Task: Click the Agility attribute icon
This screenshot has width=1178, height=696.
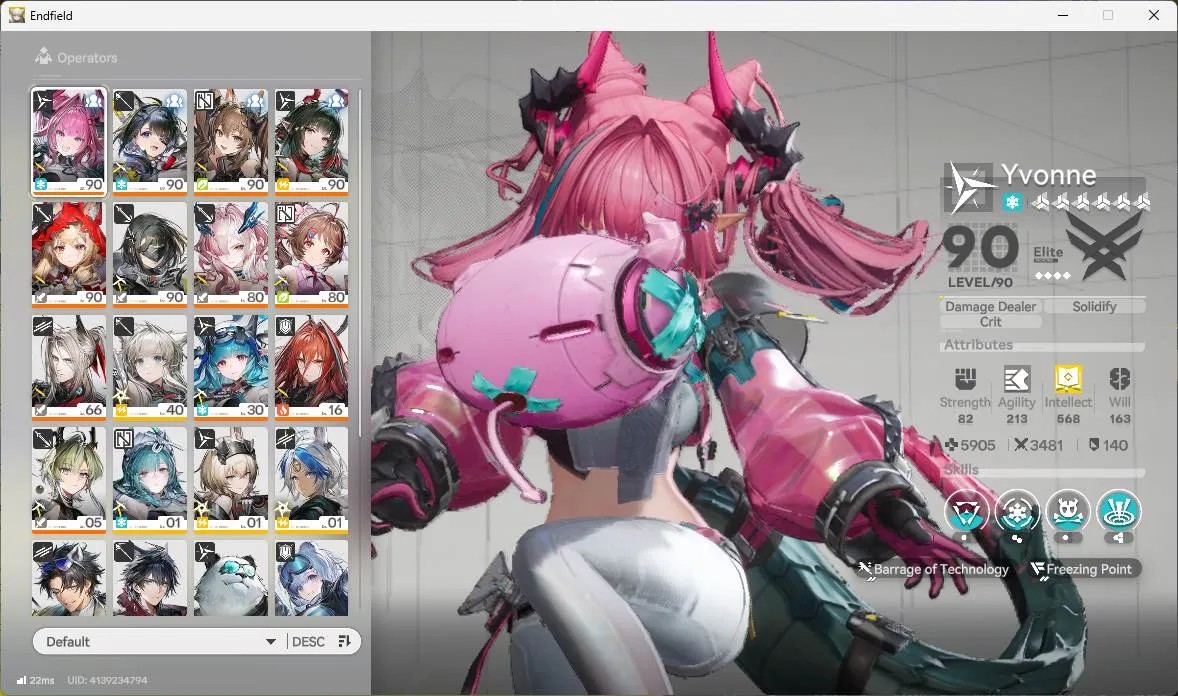Action: click(1016, 379)
